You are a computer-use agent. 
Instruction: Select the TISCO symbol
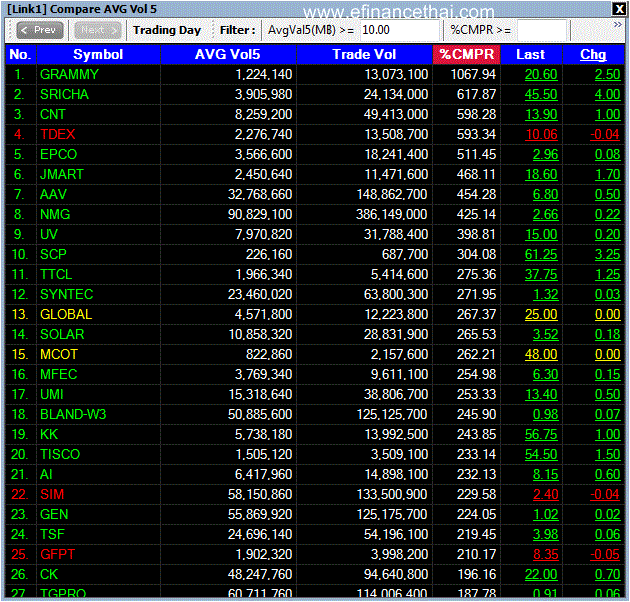pyautogui.click(x=60, y=455)
